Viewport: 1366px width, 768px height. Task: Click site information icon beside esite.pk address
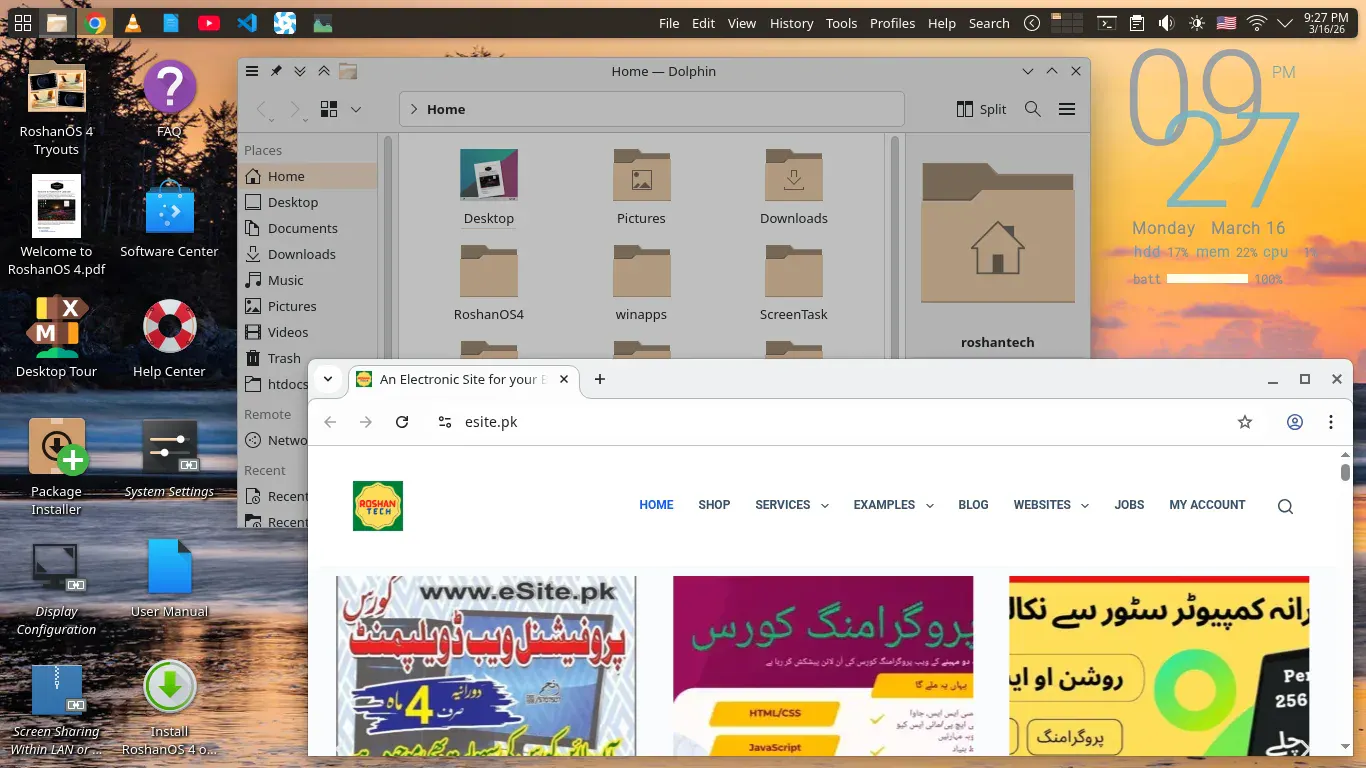click(x=445, y=422)
